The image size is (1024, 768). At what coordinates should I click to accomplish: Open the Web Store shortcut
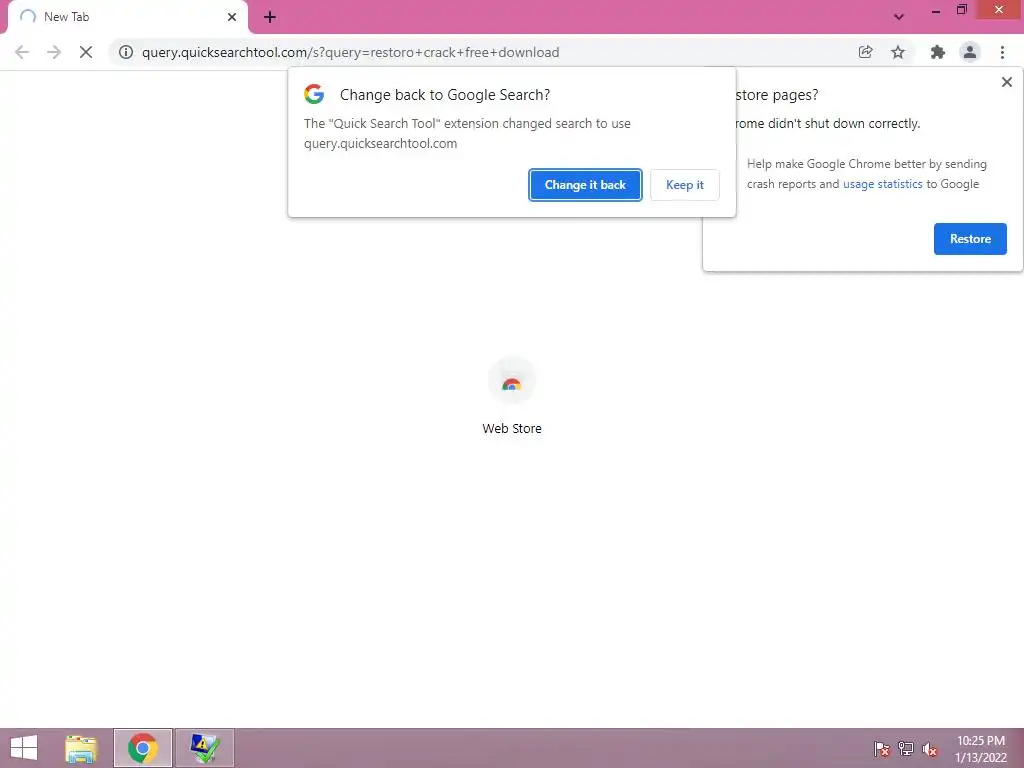[511, 397]
